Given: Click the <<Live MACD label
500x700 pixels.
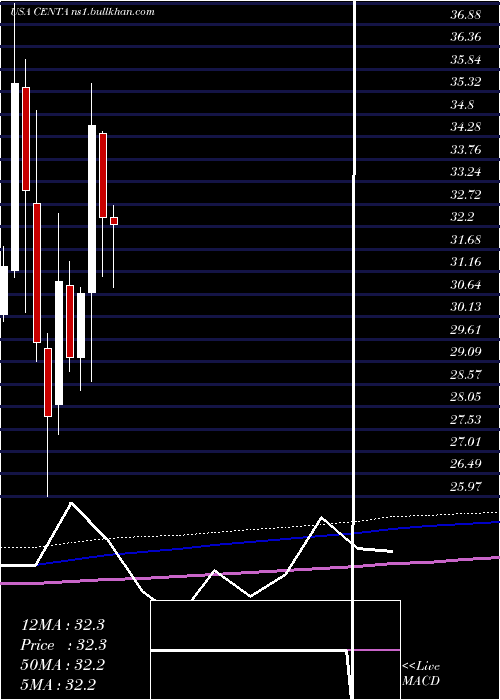Looking at the screenshot, I should click(x=421, y=674).
